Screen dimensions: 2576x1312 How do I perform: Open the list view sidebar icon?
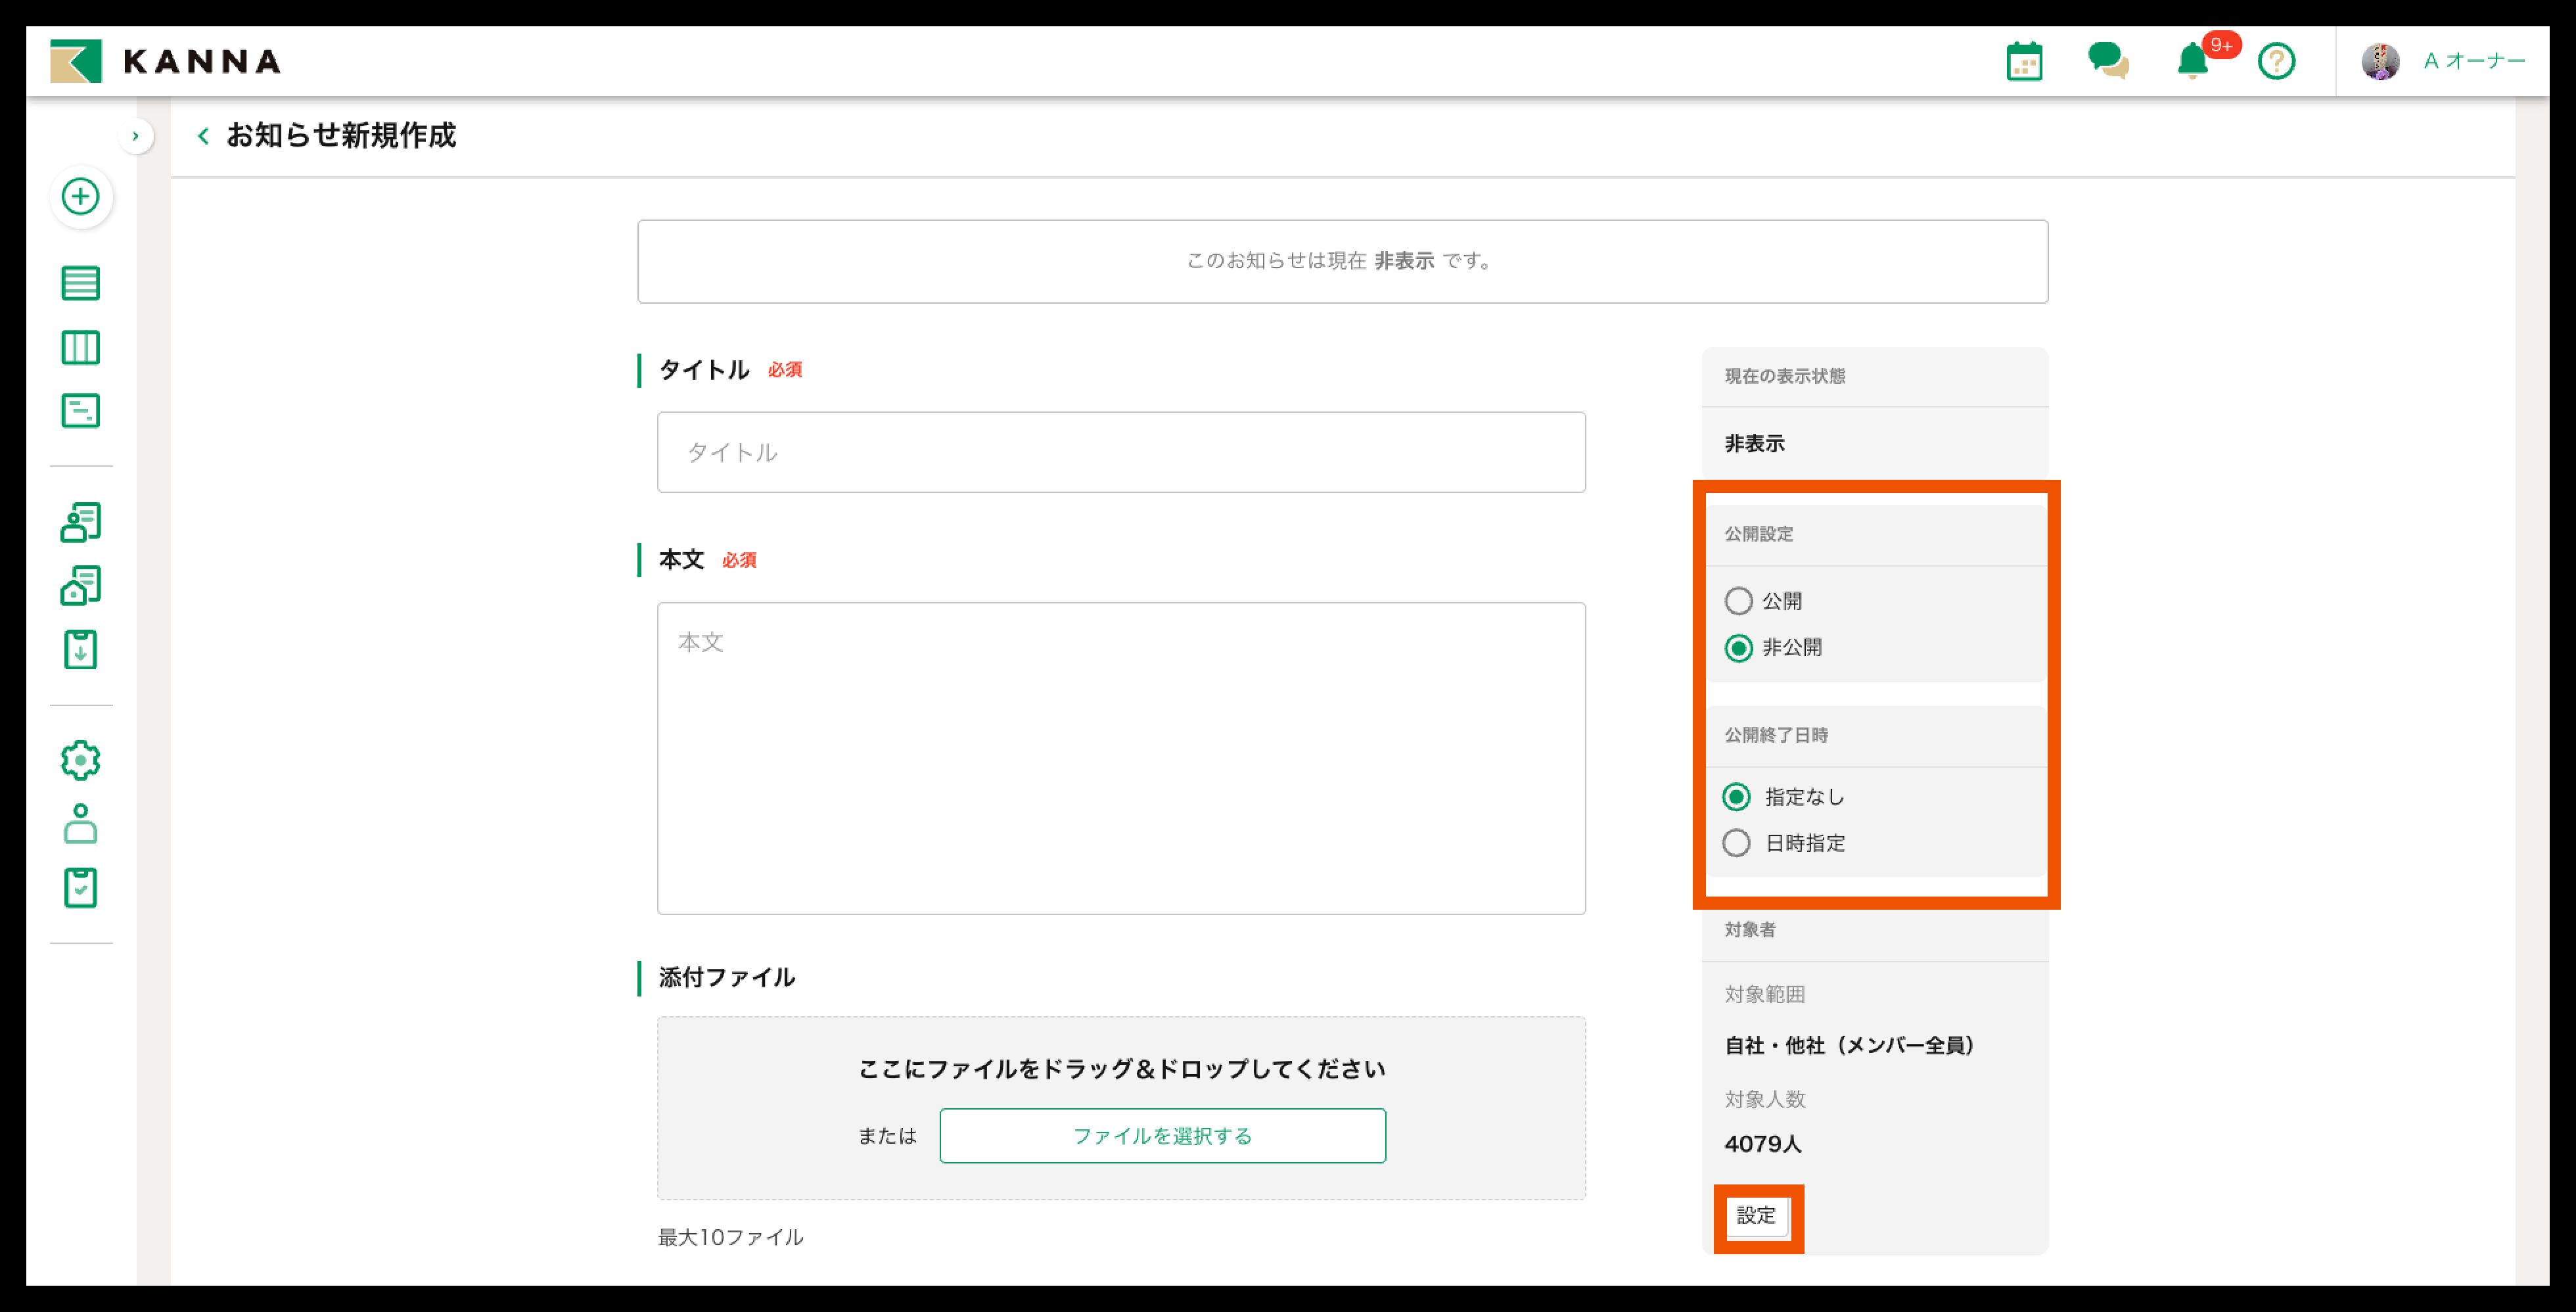[x=80, y=283]
